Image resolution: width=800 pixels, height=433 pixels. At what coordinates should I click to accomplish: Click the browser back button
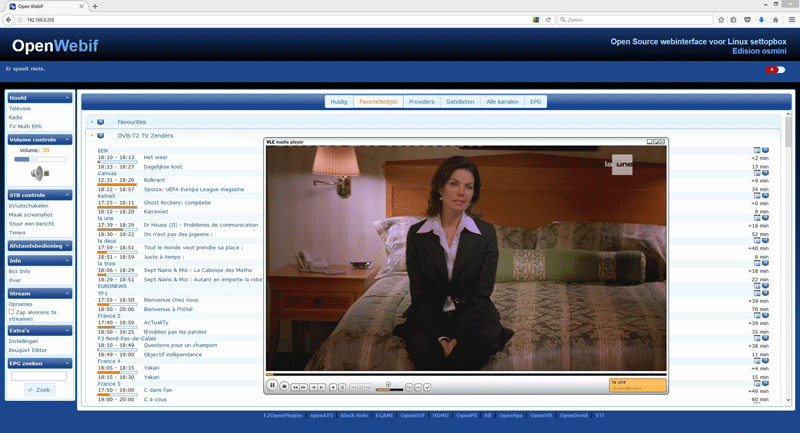8,20
